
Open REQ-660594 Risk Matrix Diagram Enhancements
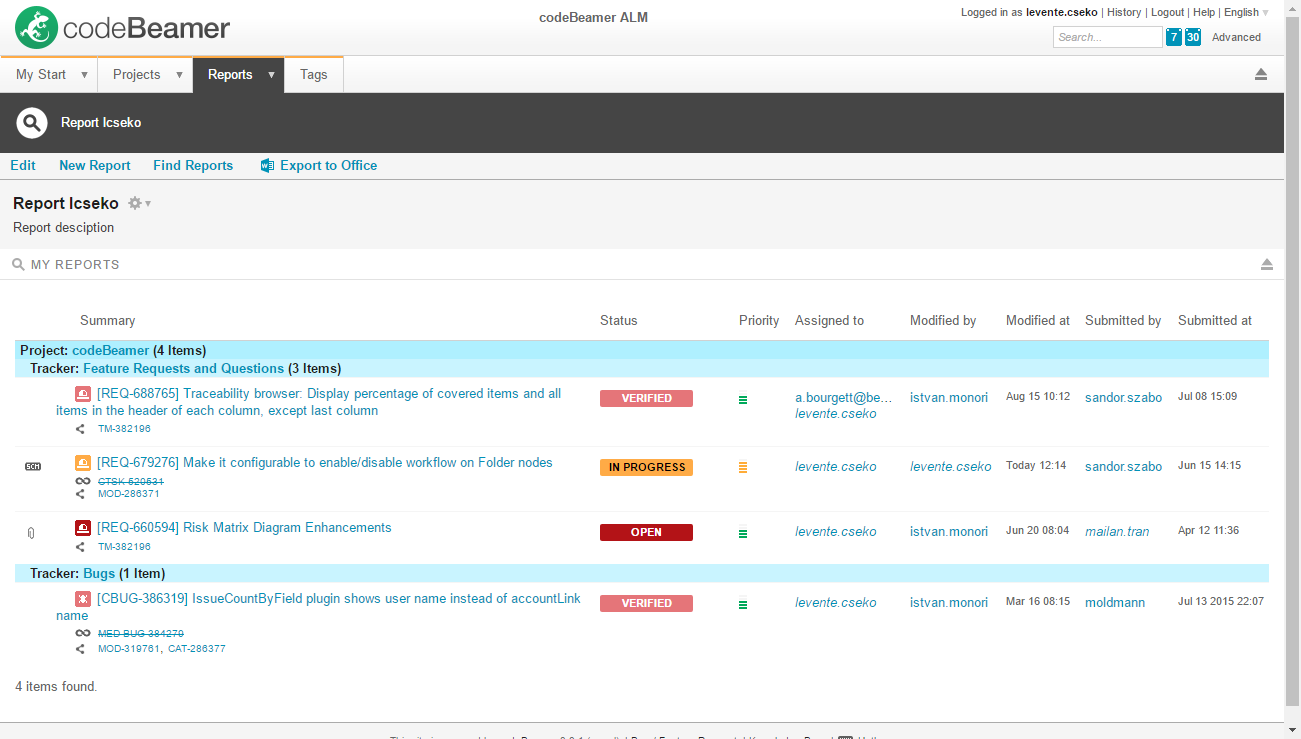click(x=244, y=528)
